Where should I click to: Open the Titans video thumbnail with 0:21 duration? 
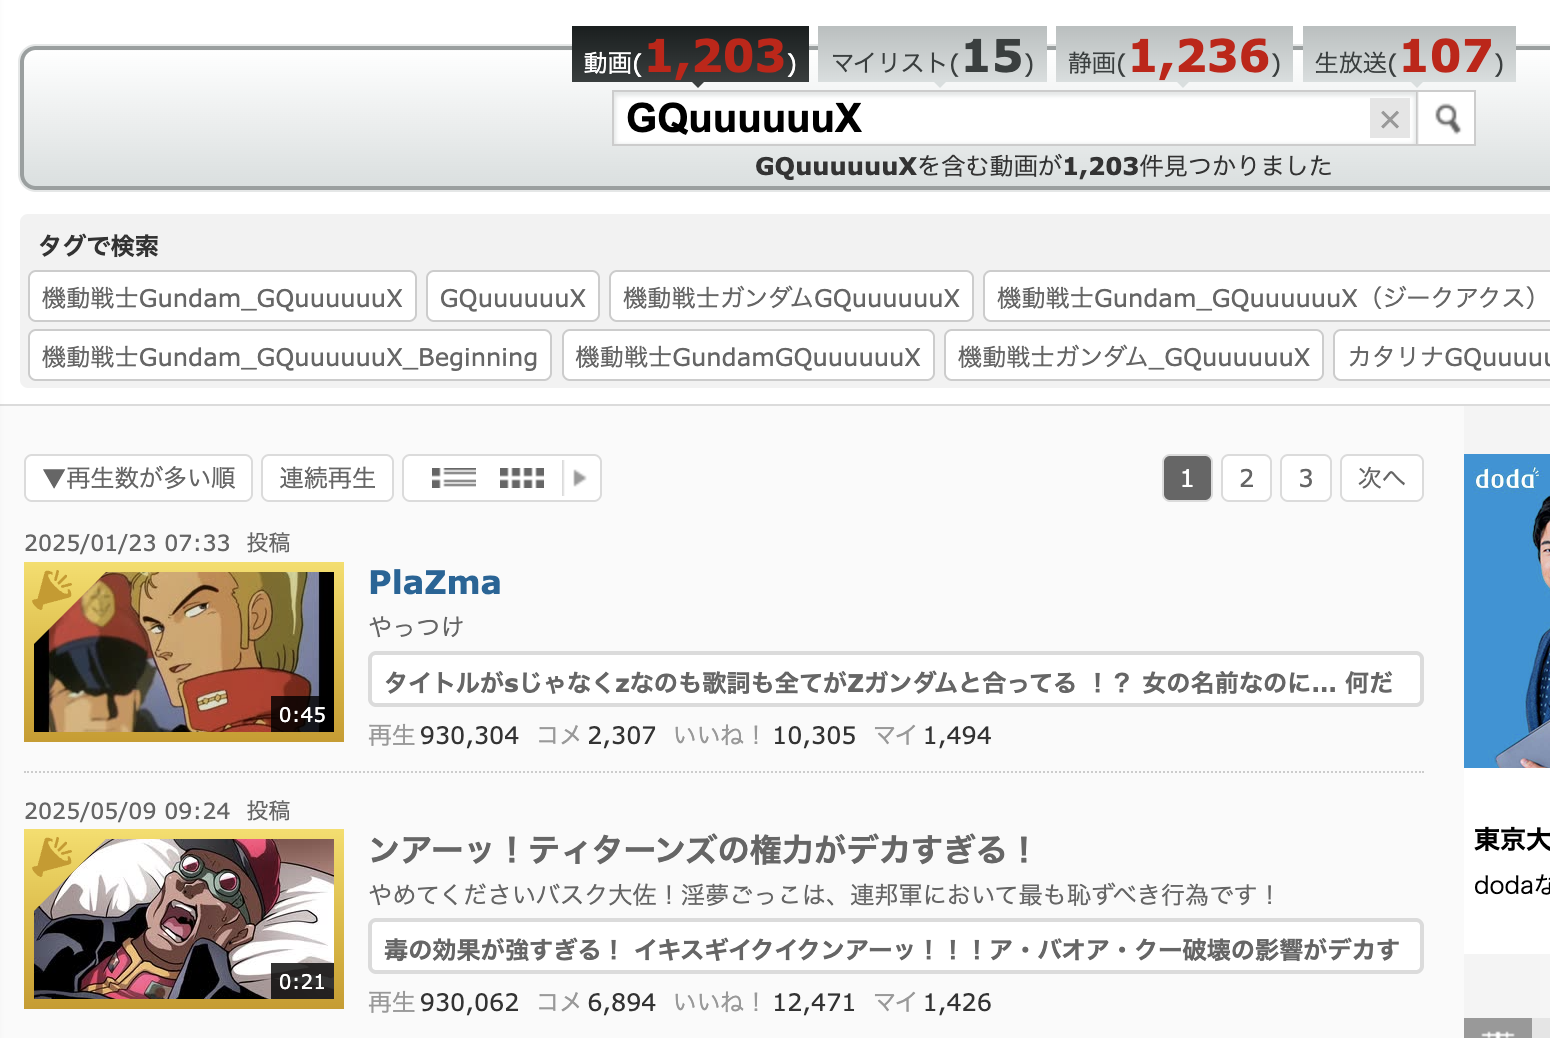click(184, 919)
